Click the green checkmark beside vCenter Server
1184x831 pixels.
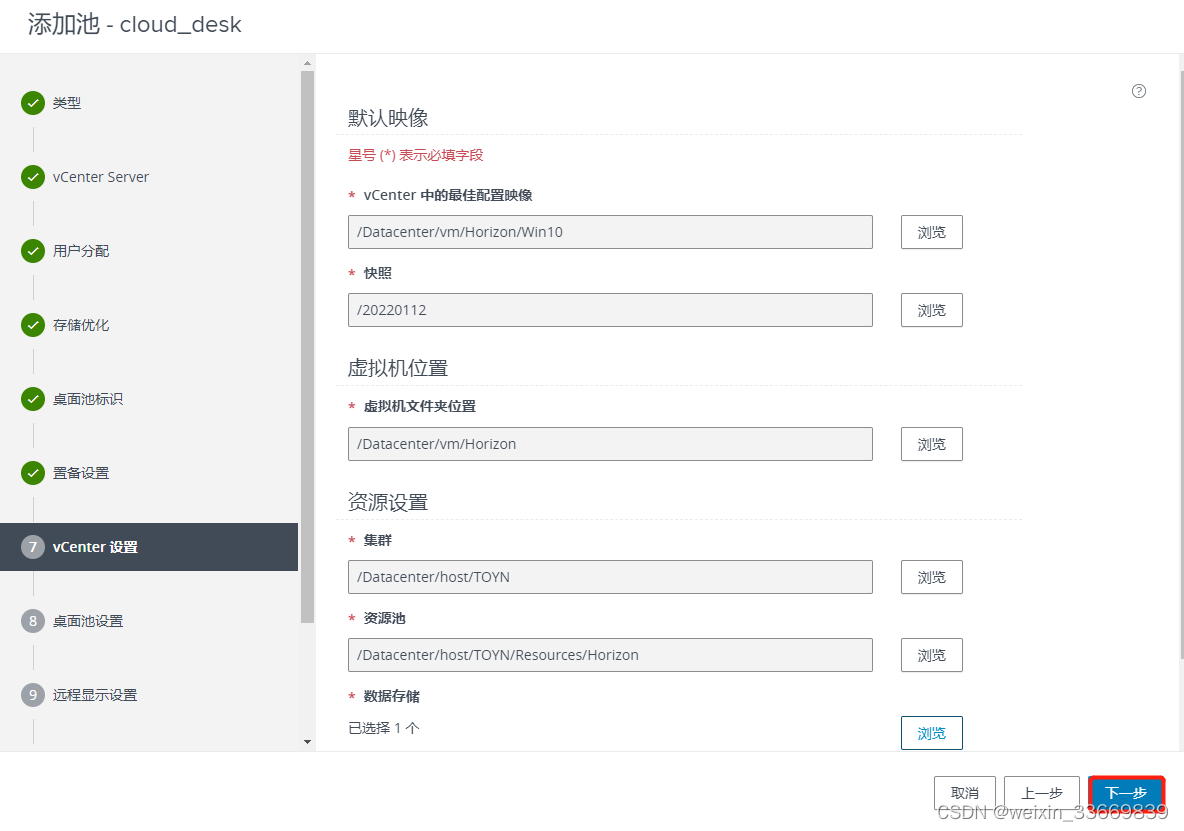[33, 177]
